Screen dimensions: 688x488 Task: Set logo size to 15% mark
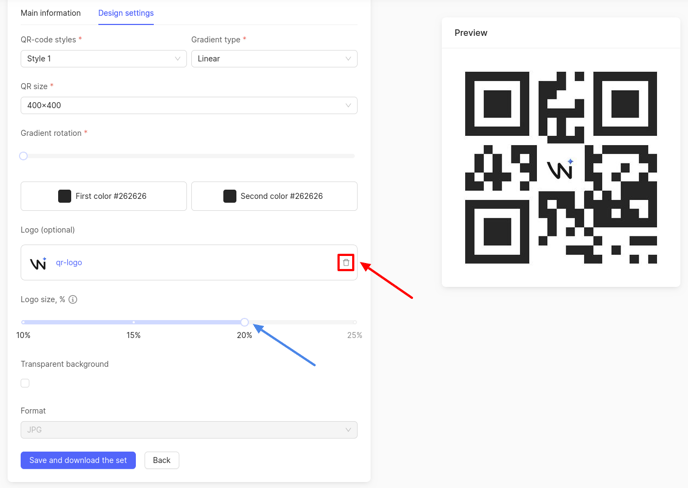pos(134,322)
